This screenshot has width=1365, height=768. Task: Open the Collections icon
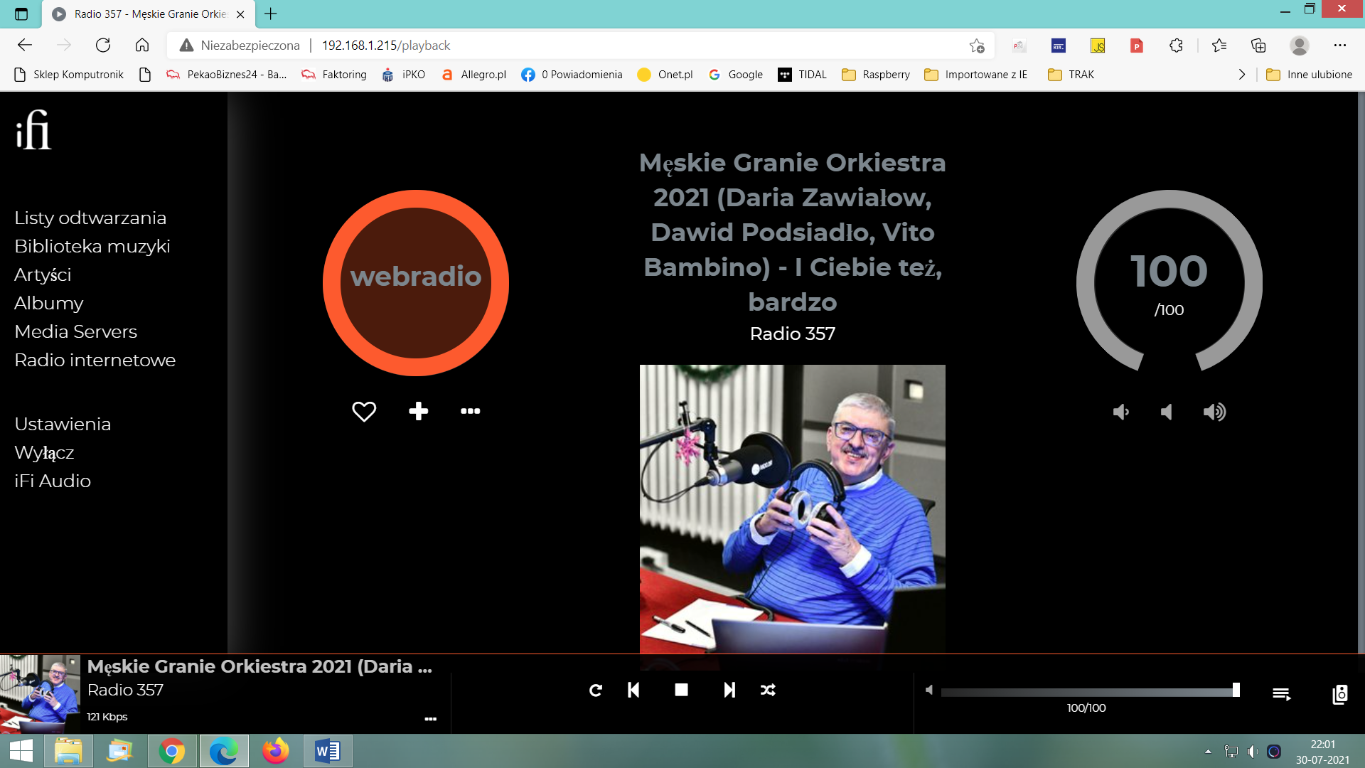[1258, 45]
